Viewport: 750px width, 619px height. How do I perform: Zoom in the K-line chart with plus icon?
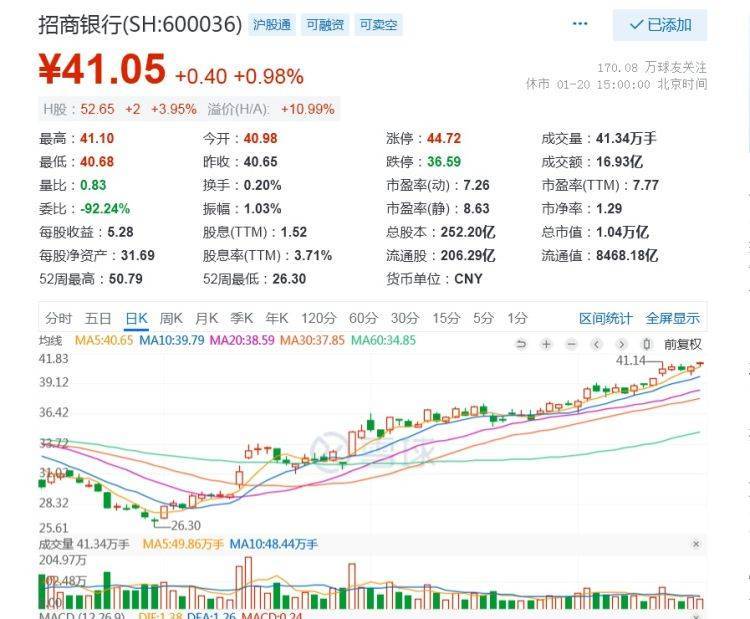546,344
